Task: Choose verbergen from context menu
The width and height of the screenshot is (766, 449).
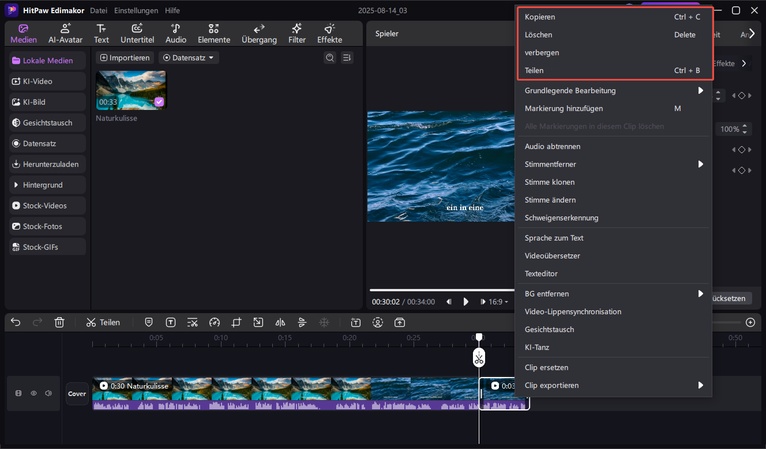Action: 613,52
